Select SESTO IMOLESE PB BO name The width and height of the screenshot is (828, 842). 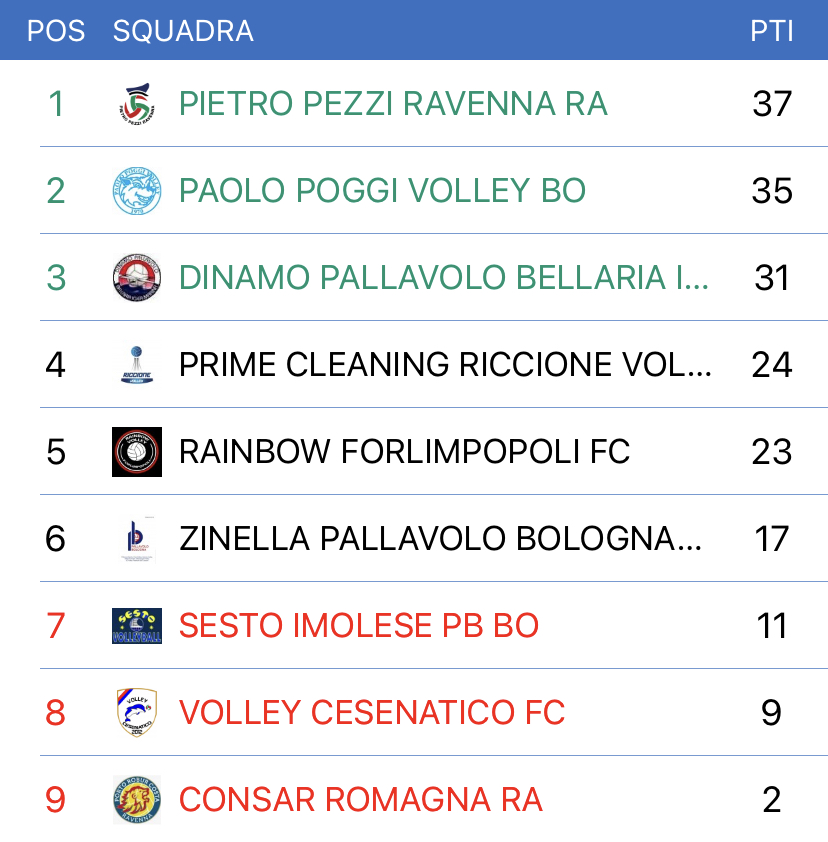pos(359,626)
